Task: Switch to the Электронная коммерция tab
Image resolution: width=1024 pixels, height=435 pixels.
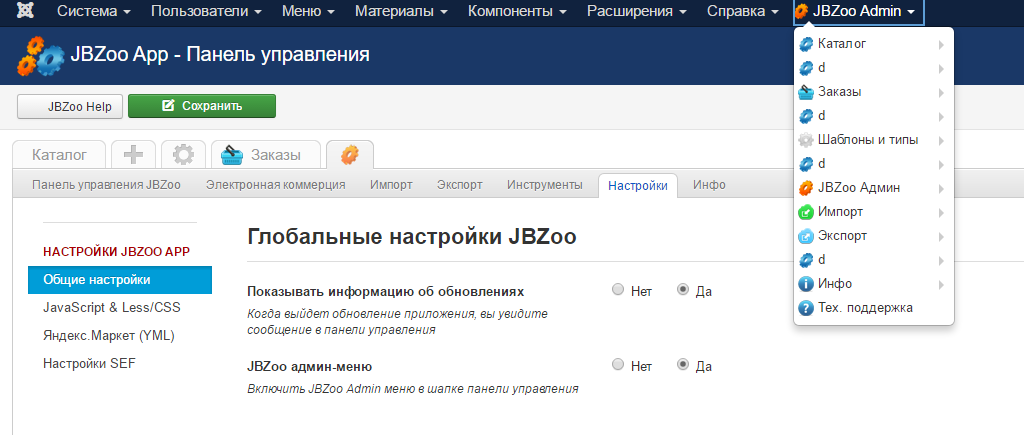Action: point(275,185)
